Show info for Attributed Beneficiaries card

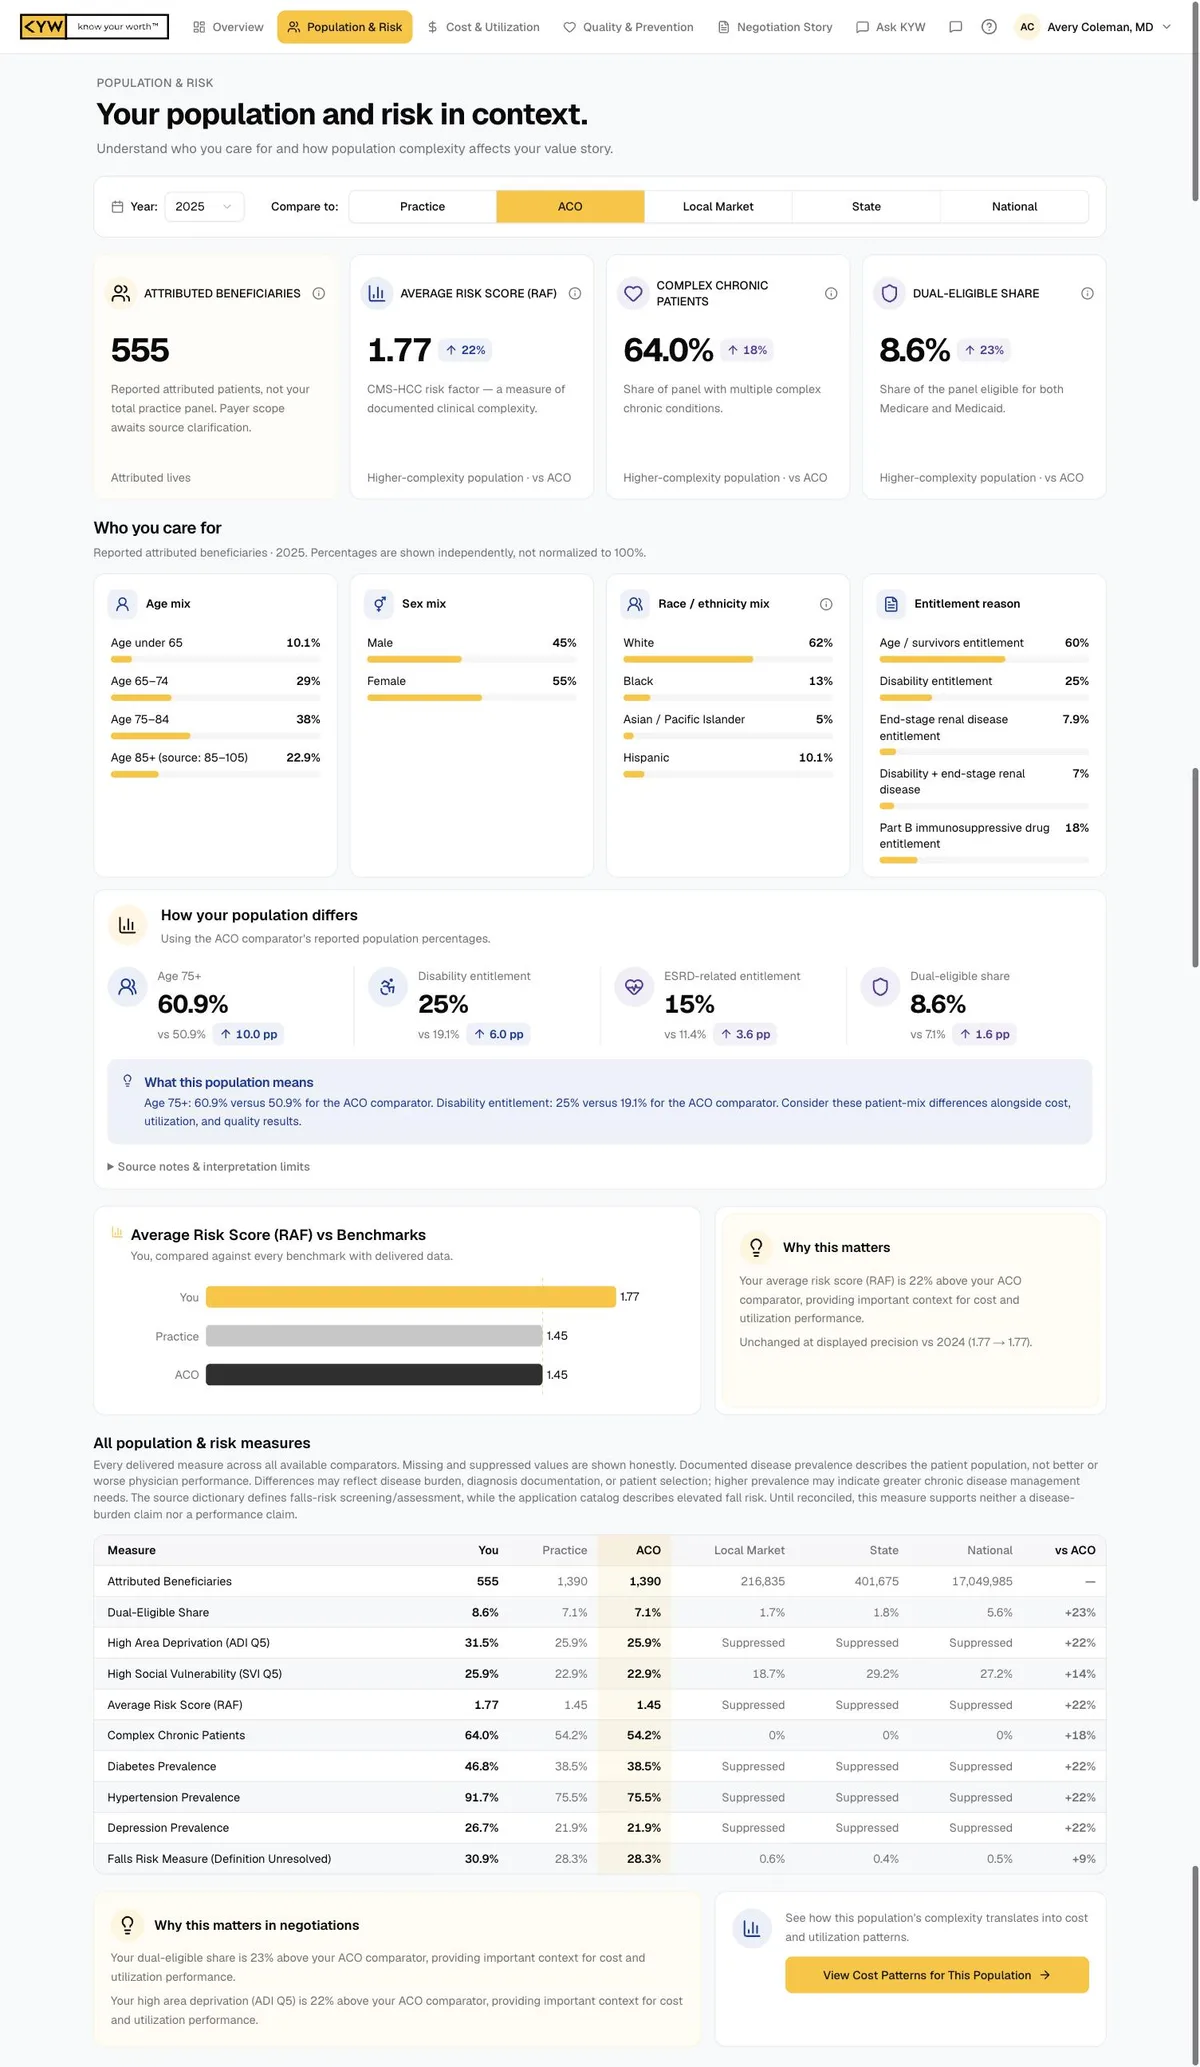319,293
